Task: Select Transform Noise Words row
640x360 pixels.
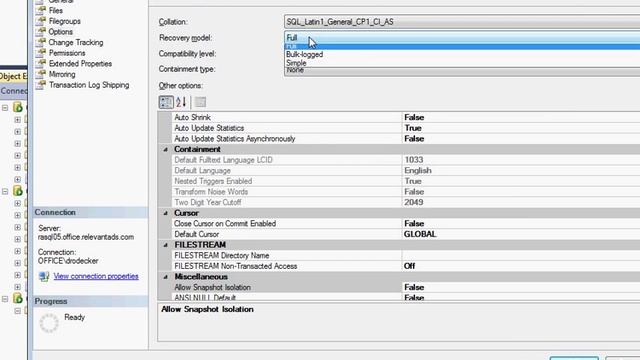Action: point(406,191)
